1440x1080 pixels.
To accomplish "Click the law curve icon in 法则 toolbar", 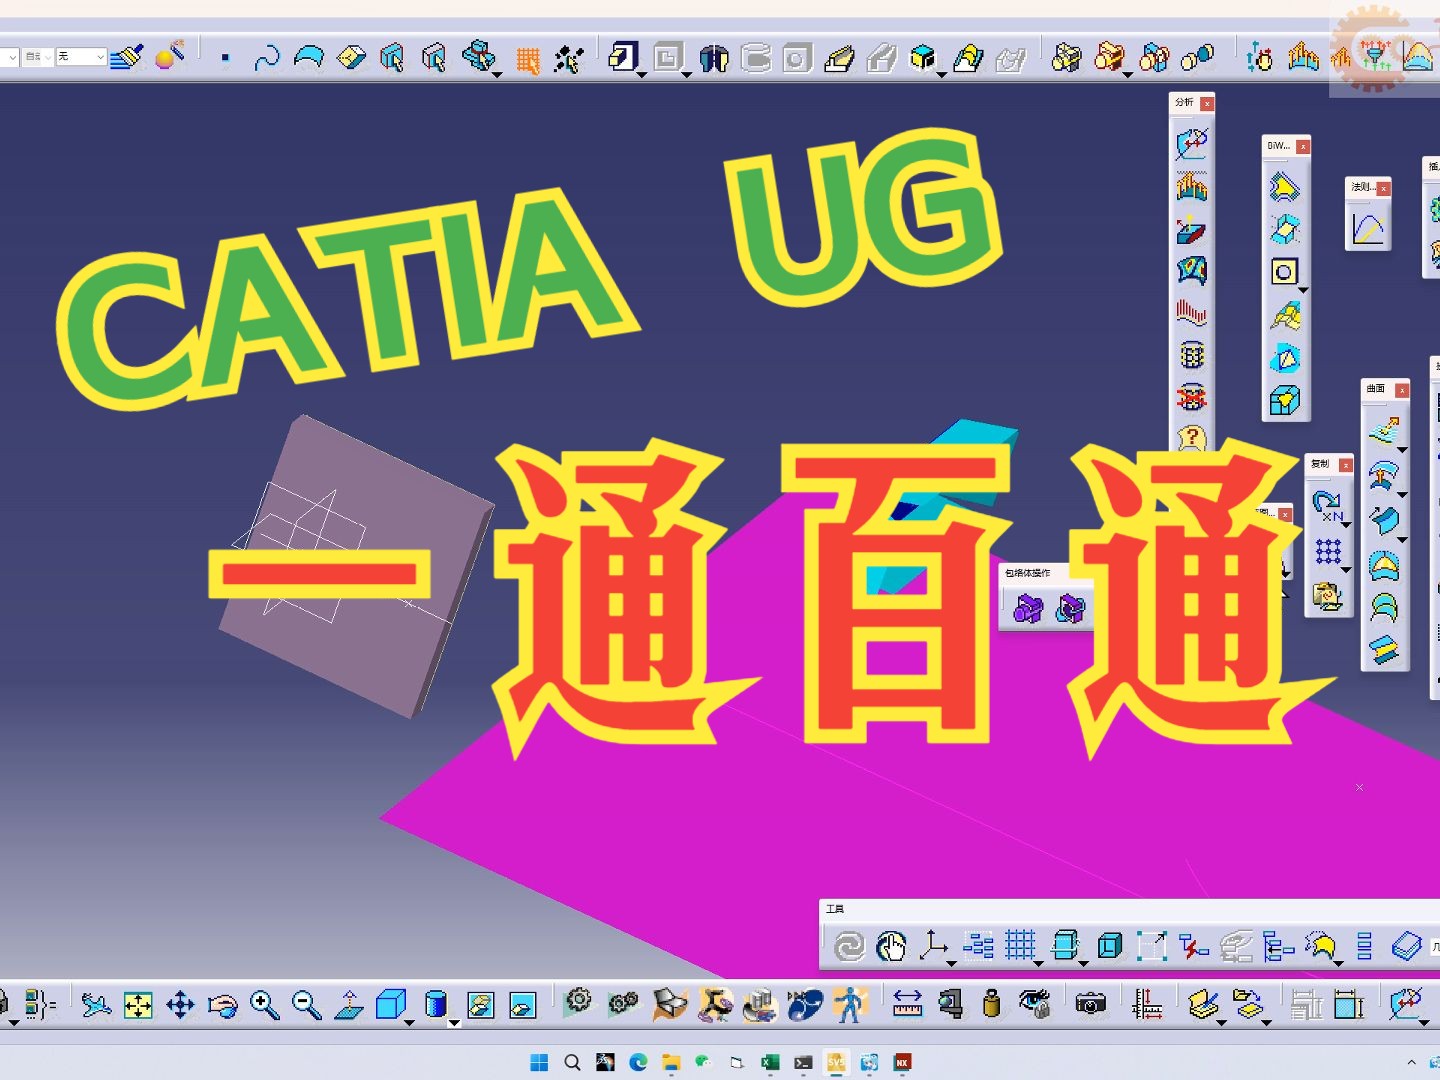I will (1367, 229).
